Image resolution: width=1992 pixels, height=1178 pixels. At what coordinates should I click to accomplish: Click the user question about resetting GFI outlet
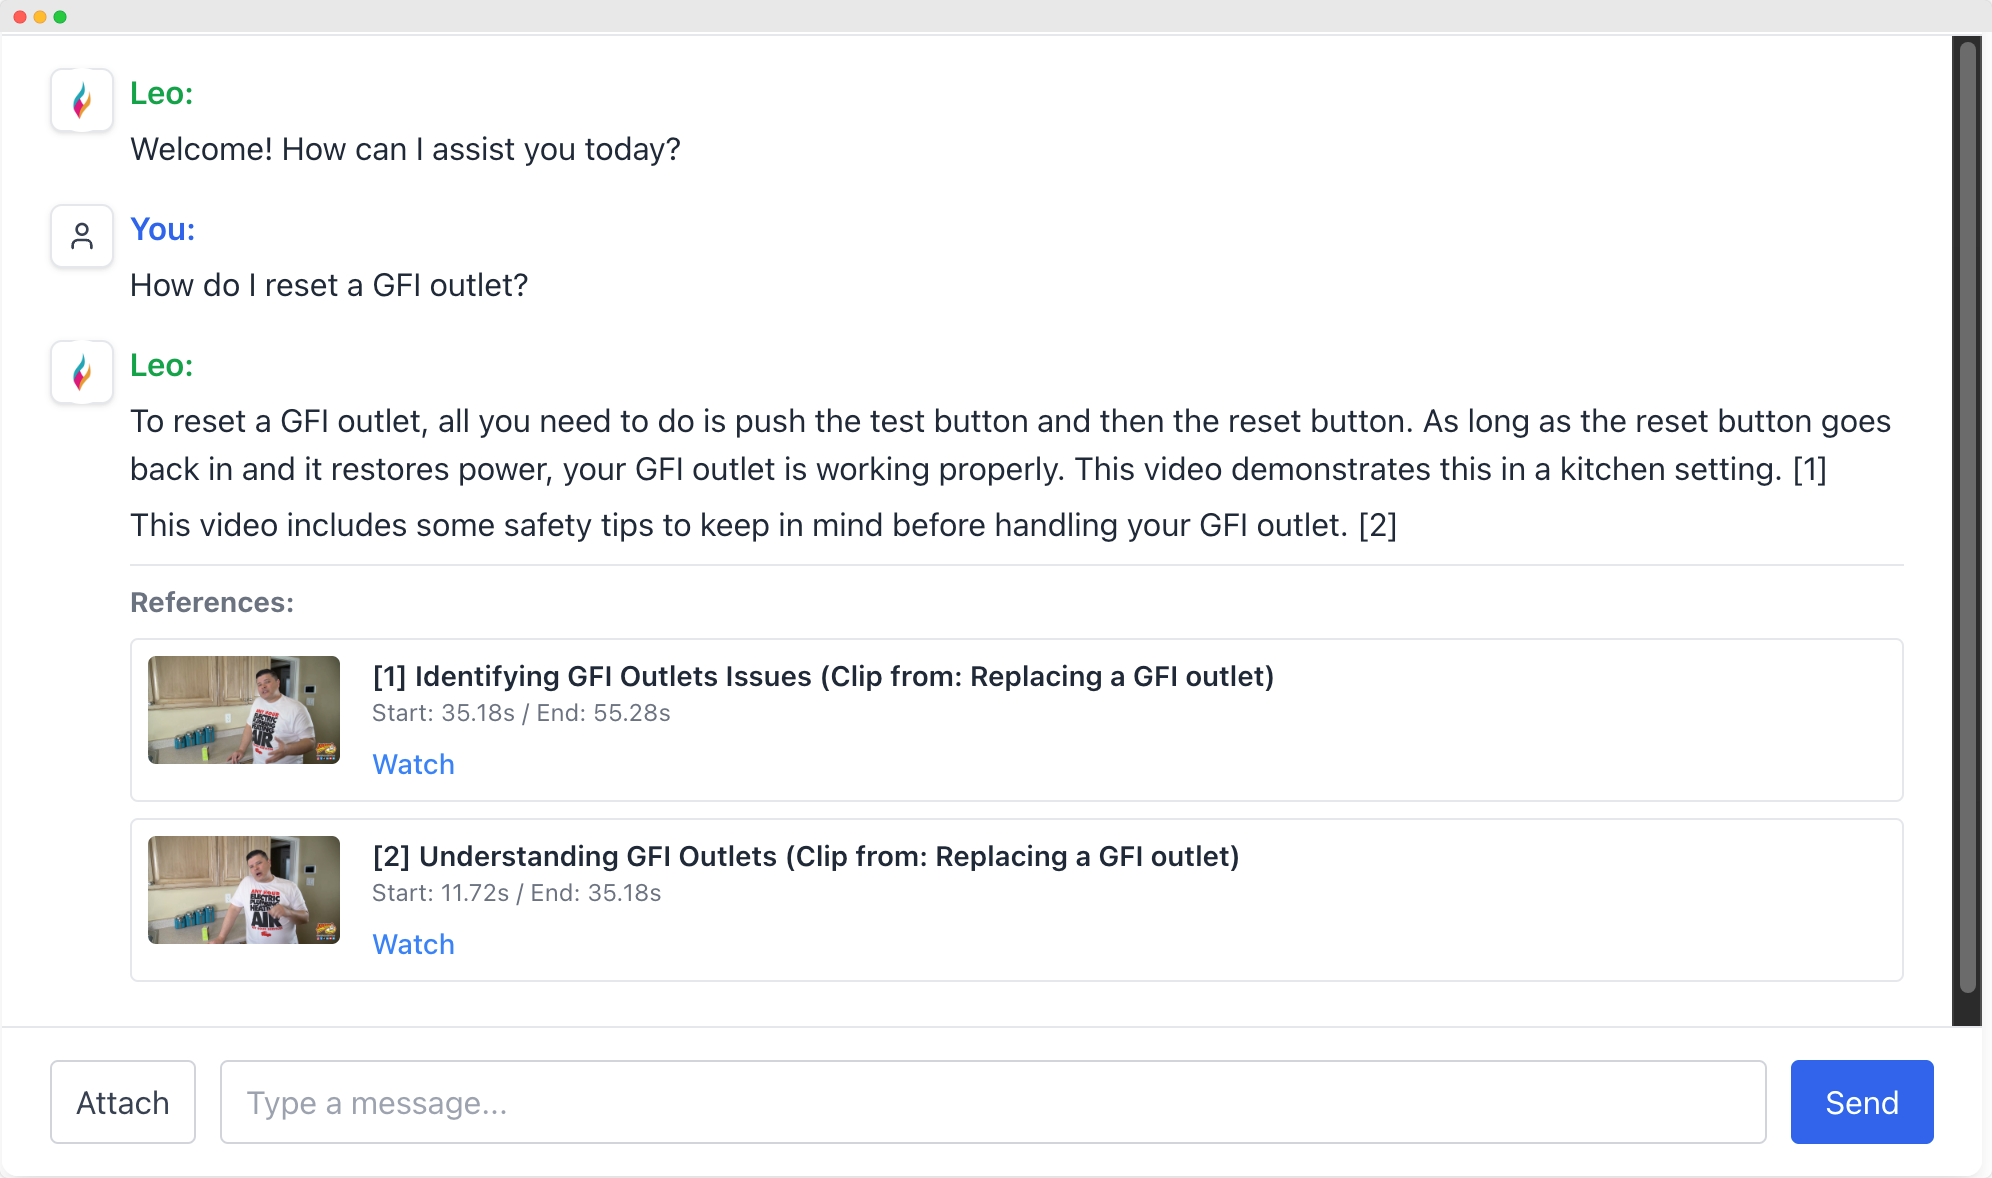pyautogui.click(x=329, y=285)
